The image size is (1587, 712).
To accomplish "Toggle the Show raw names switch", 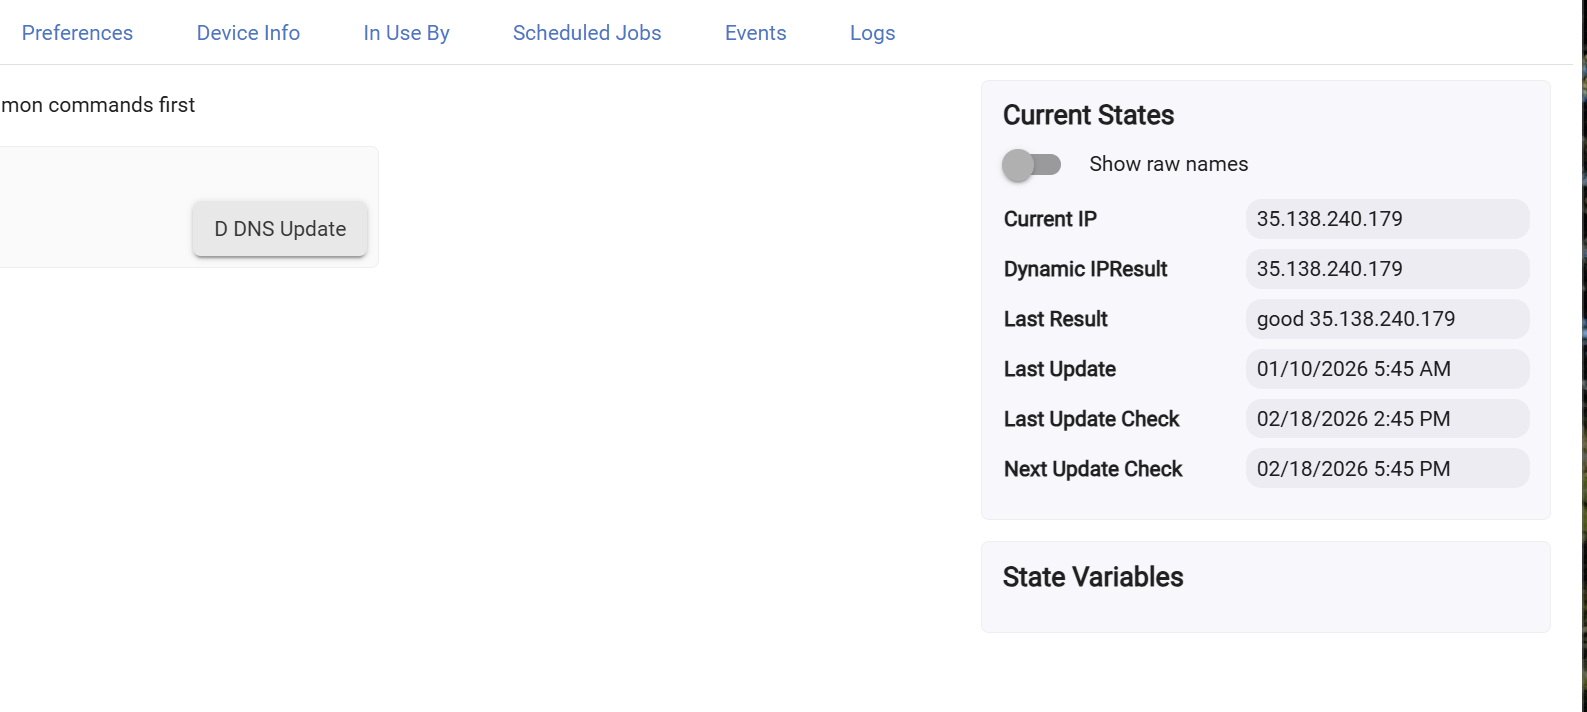I will pos(1031,164).
